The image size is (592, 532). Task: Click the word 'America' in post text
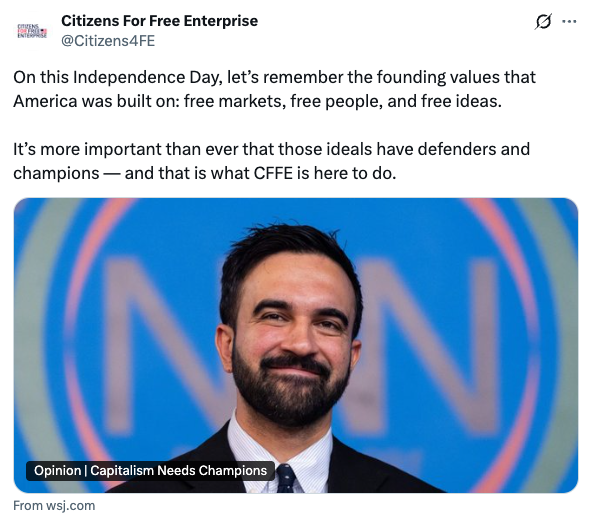[45, 102]
